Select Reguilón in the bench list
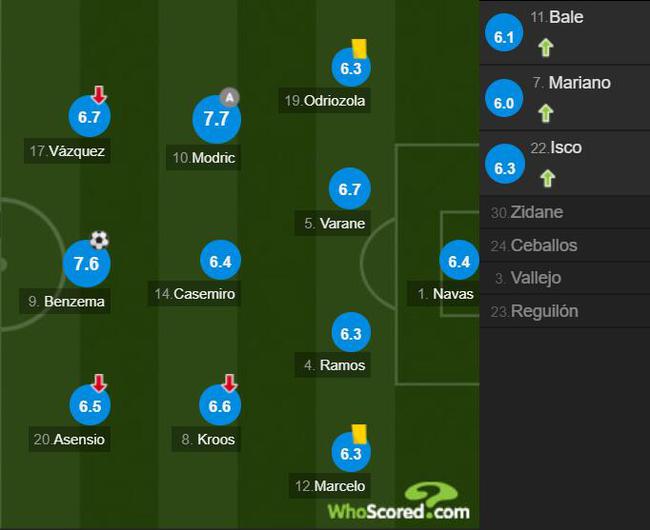 pyautogui.click(x=565, y=311)
